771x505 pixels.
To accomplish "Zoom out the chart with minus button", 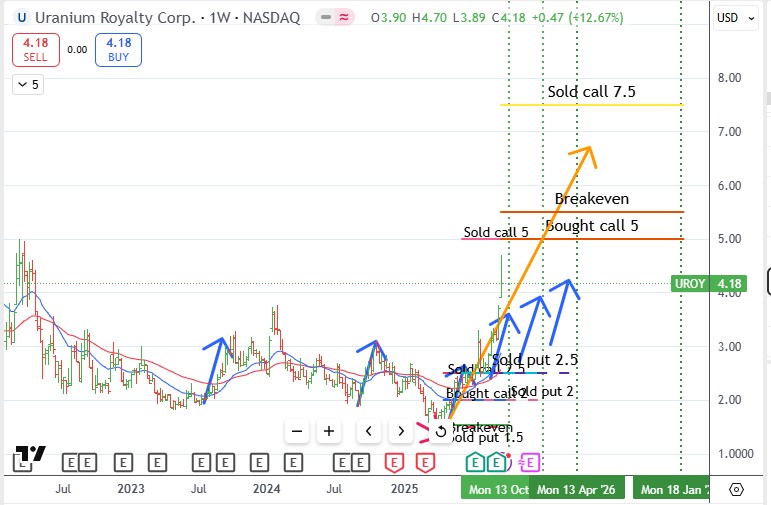I will pyautogui.click(x=297, y=431).
